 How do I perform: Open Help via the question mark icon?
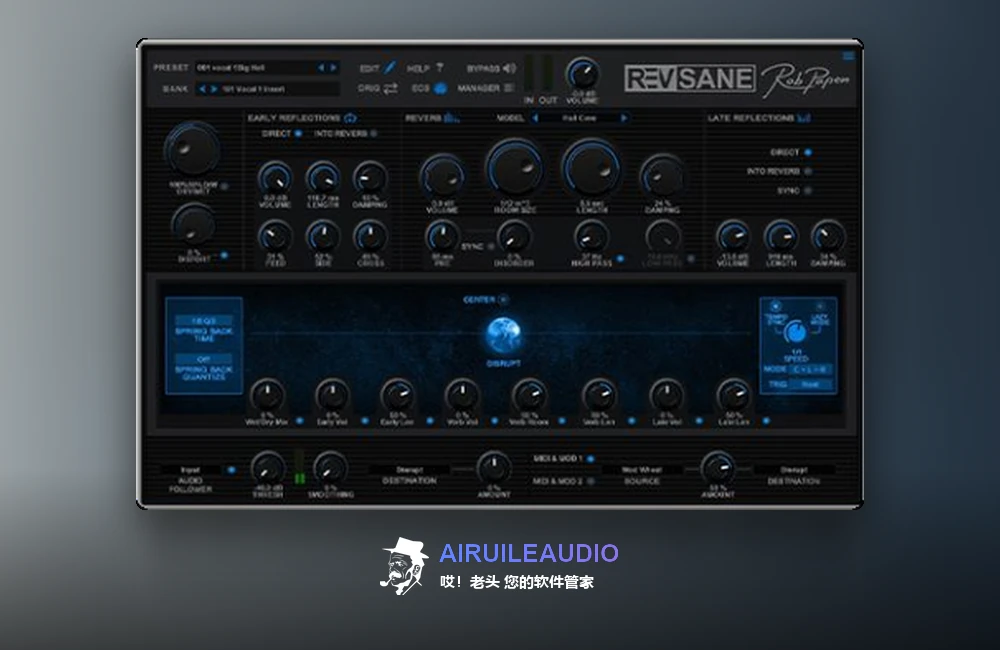(439, 68)
